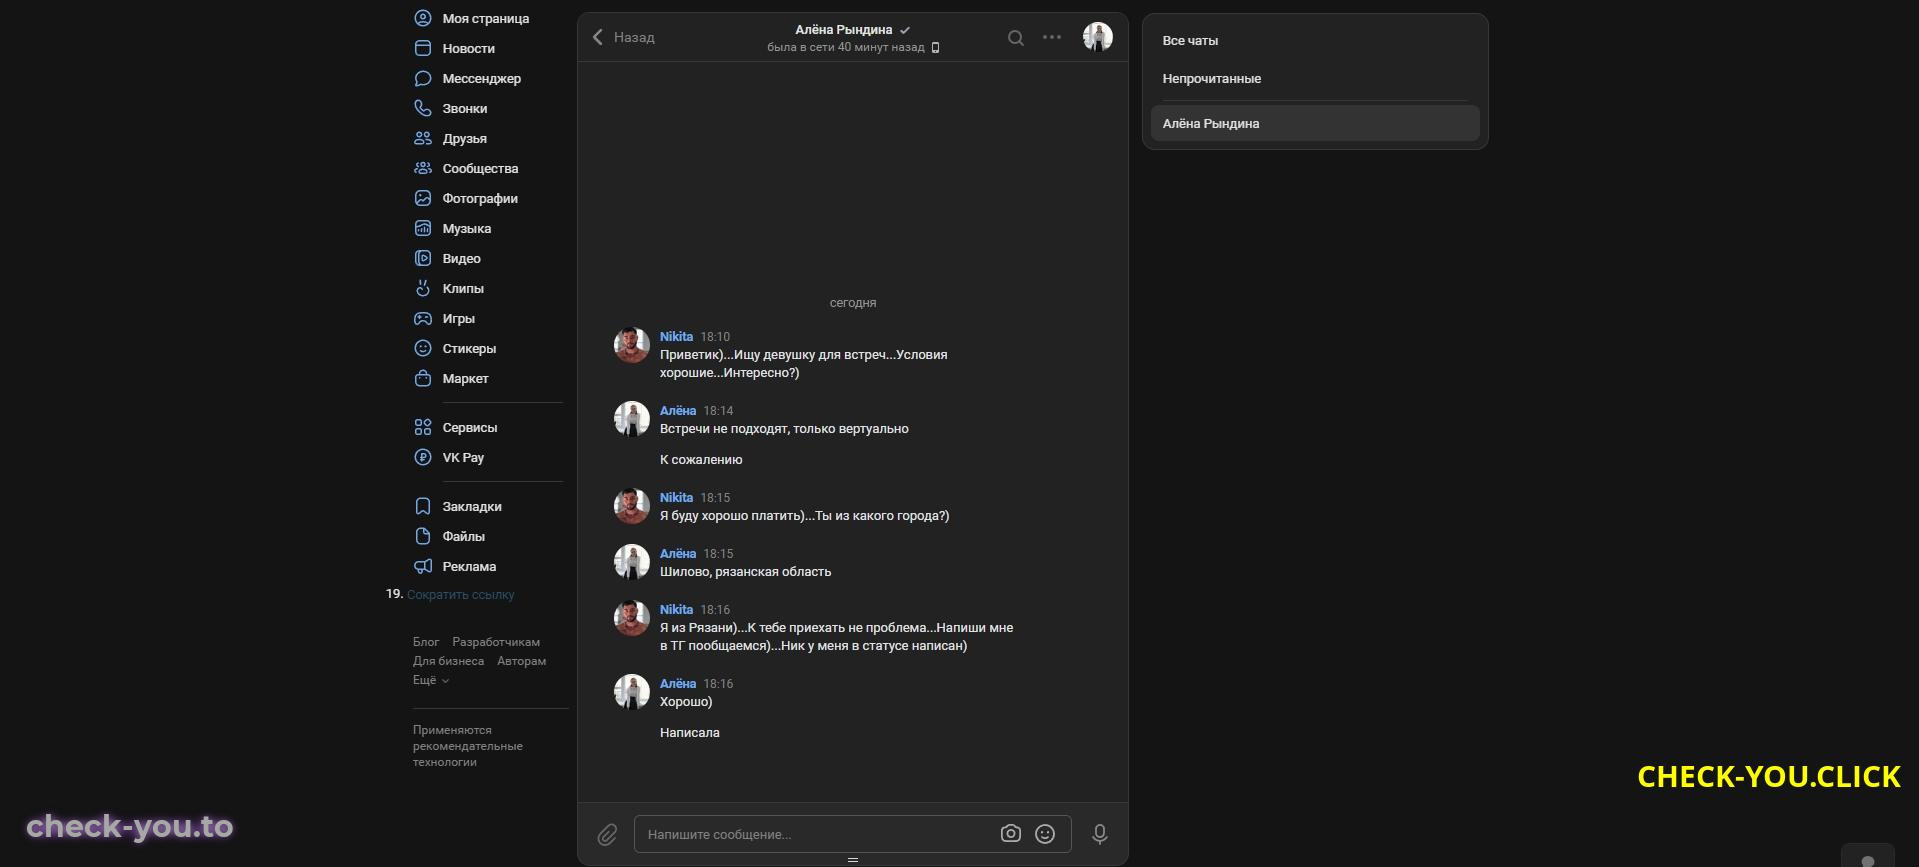This screenshot has width=1919, height=867.
Task: Click Алёна's name on 18:14 message
Action: click(678, 411)
